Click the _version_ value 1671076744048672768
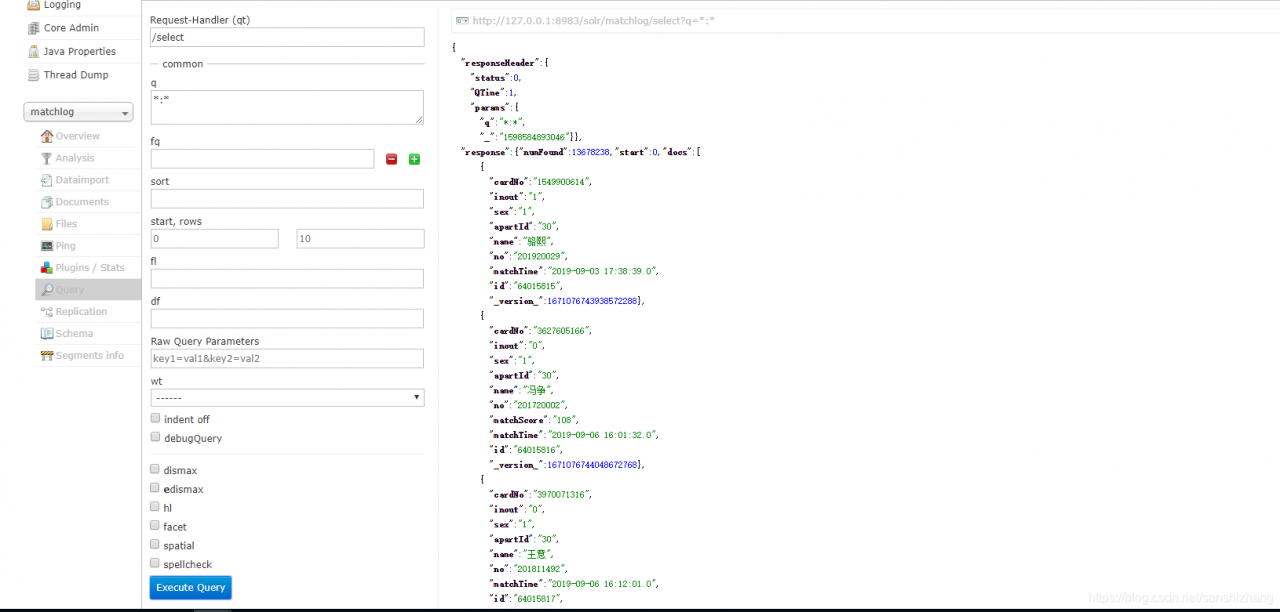Viewport: 1280px width, 612px height. pyautogui.click(x=593, y=464)
